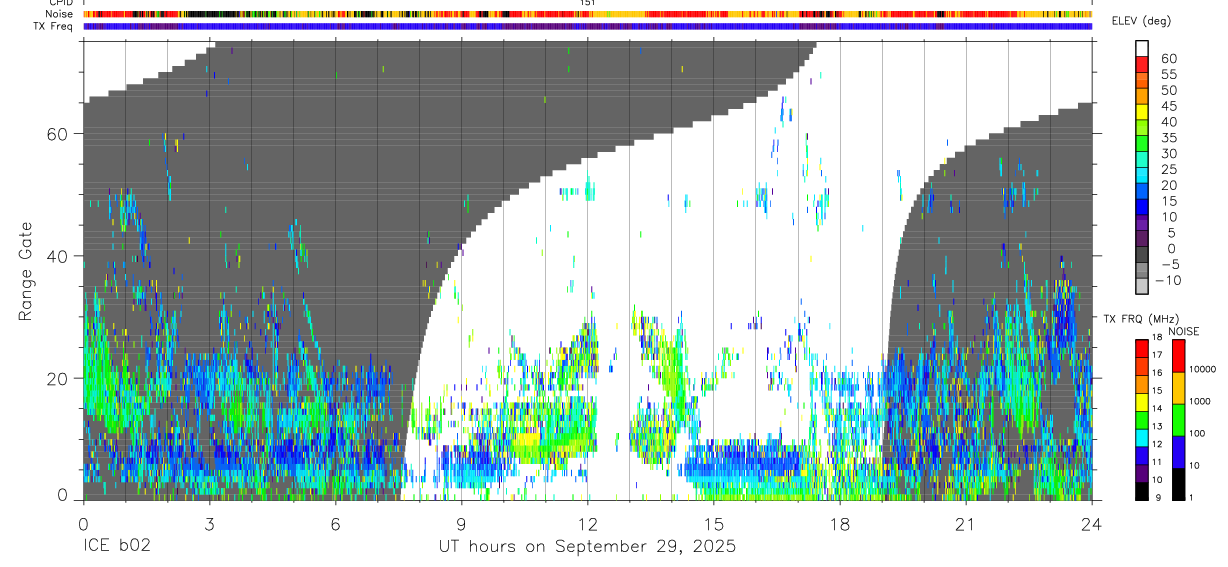Click the 6 hour tick label on x-axis

(x=335, y=523)
